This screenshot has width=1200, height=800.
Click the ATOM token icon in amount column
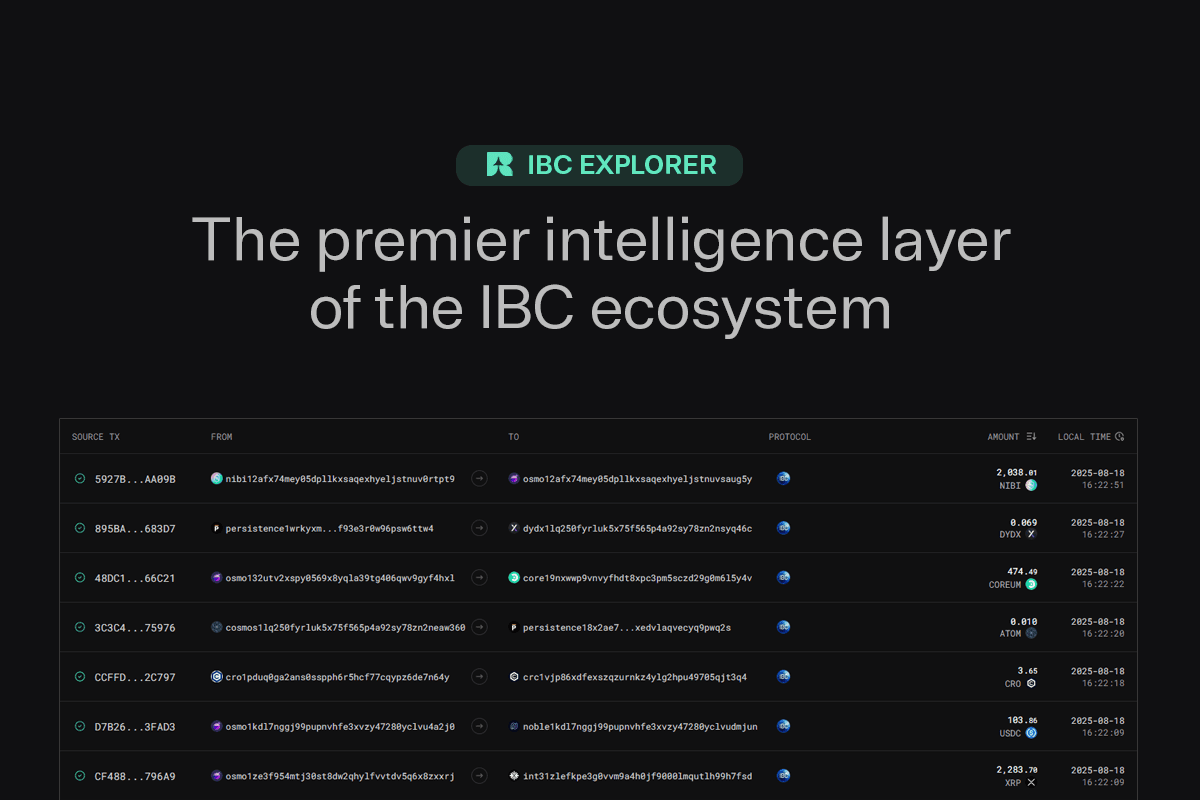pos(1031,633)
